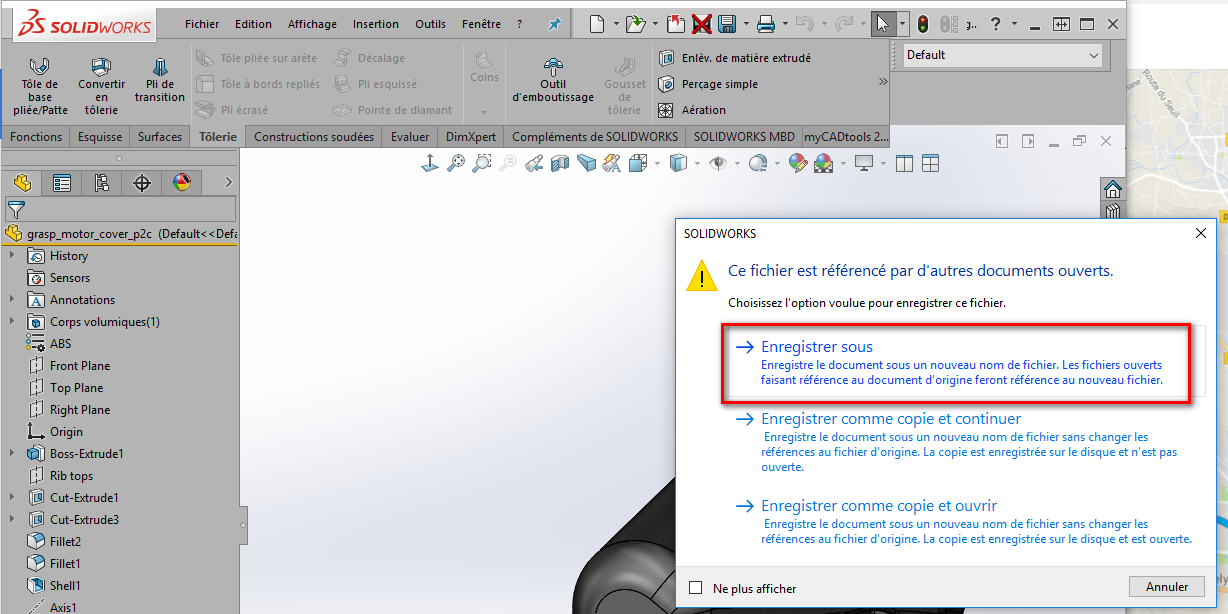
Task: Click Pli de transition tool
Action: coord(160,80)
